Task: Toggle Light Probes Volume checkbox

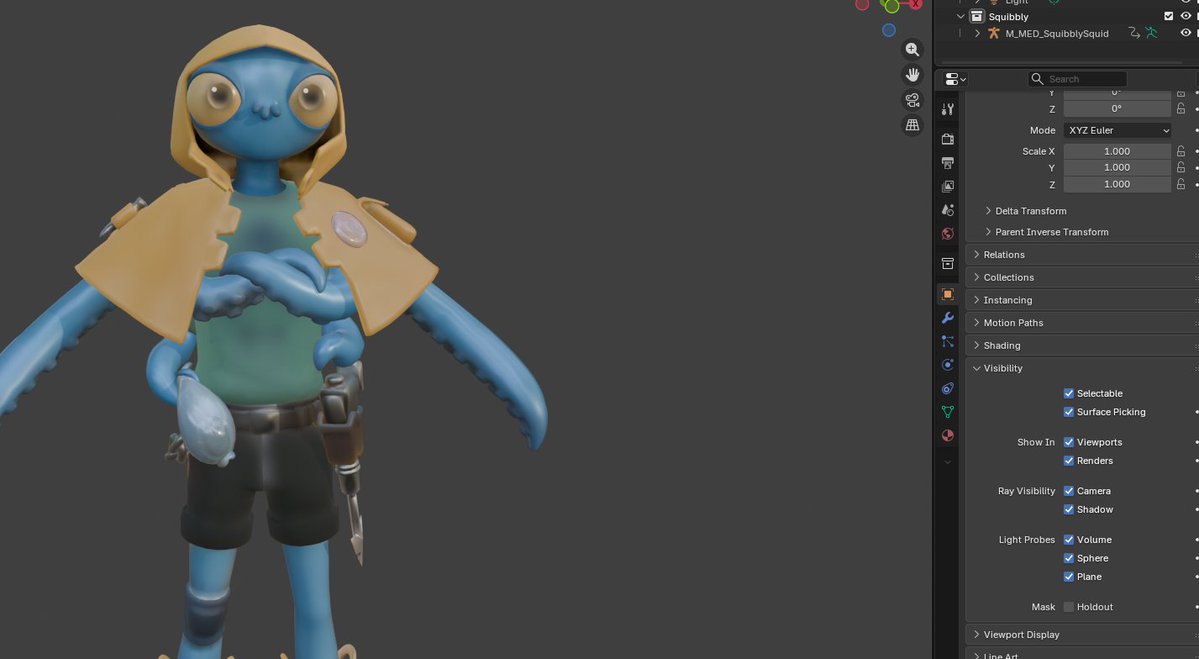Action: (x=1068, y=540)
